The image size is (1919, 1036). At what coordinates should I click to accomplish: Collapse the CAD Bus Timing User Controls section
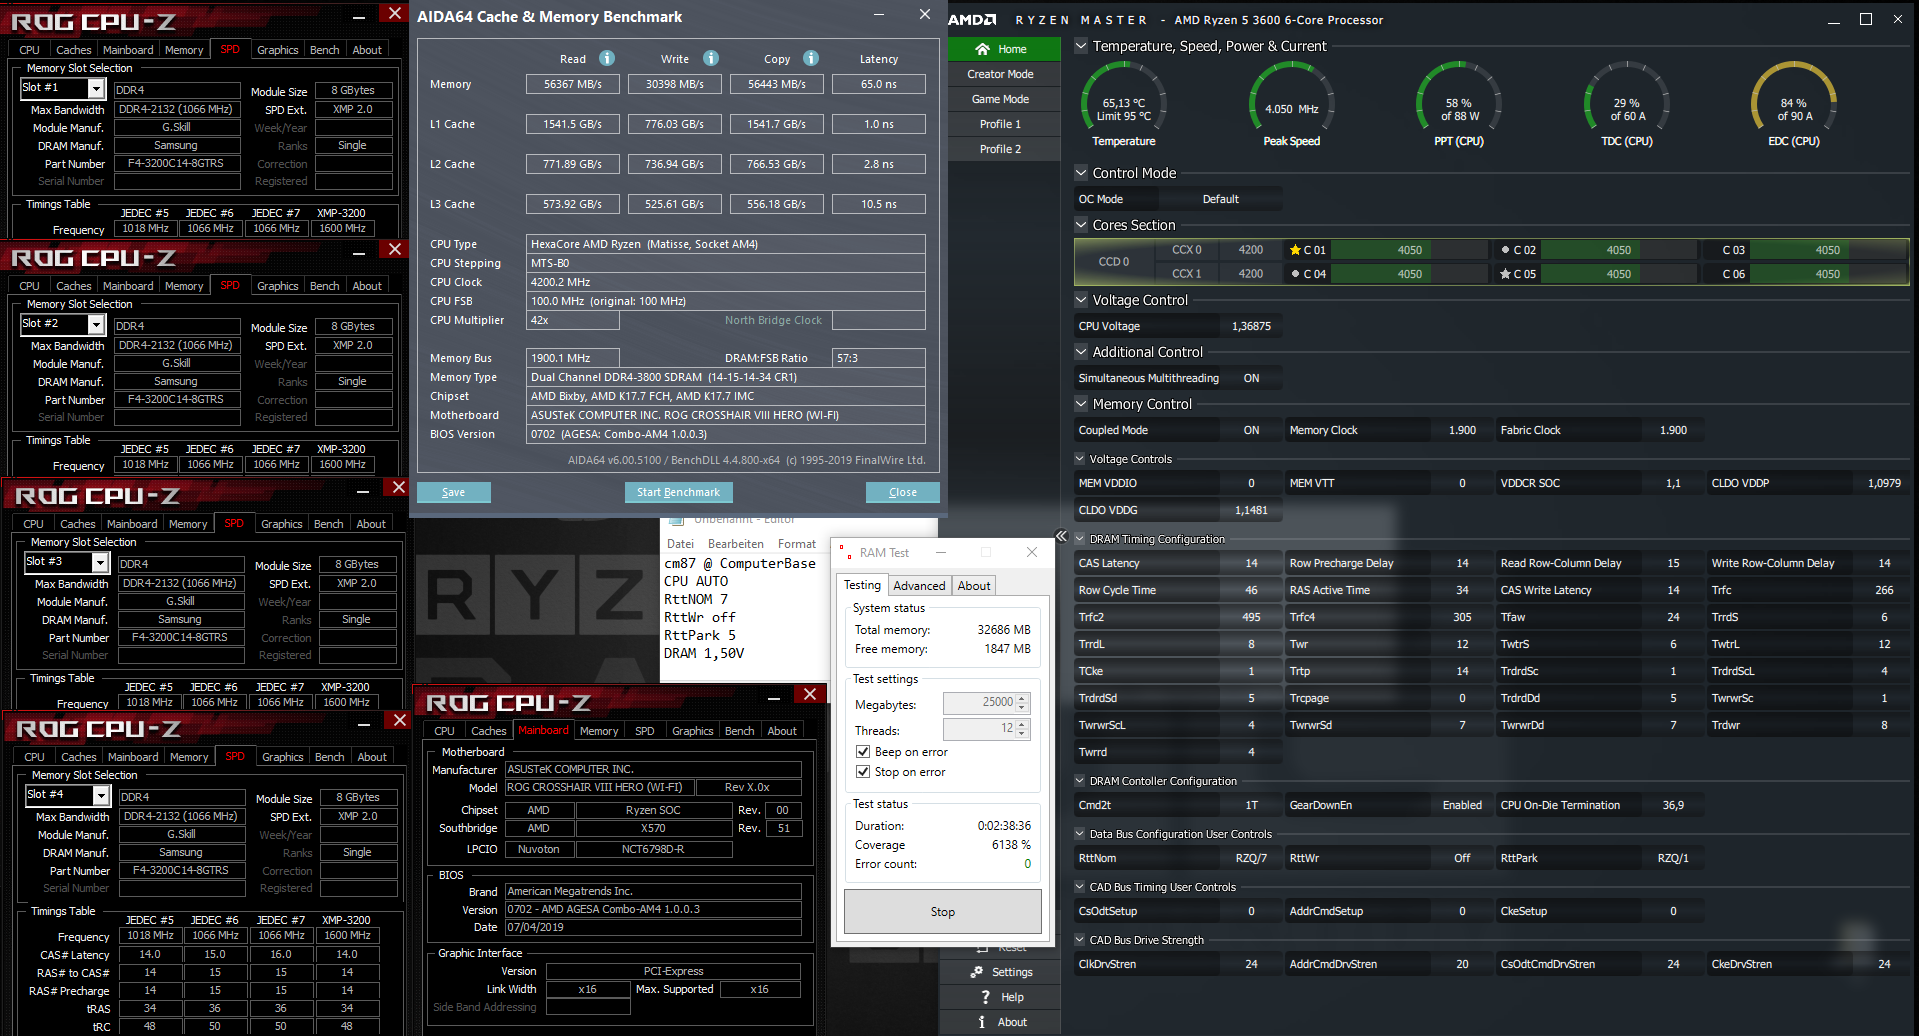click(1080, 887)
